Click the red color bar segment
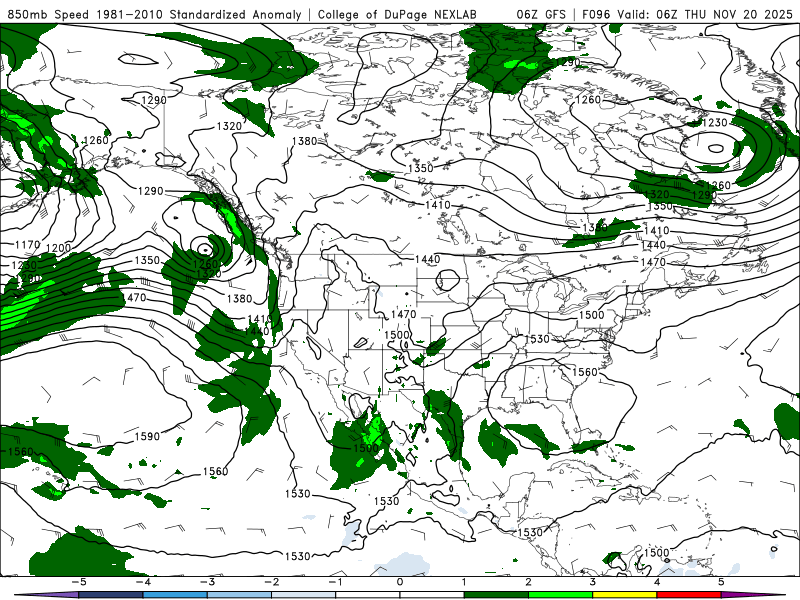Viewport: 800px width, 600px height. tap(689, 595)
